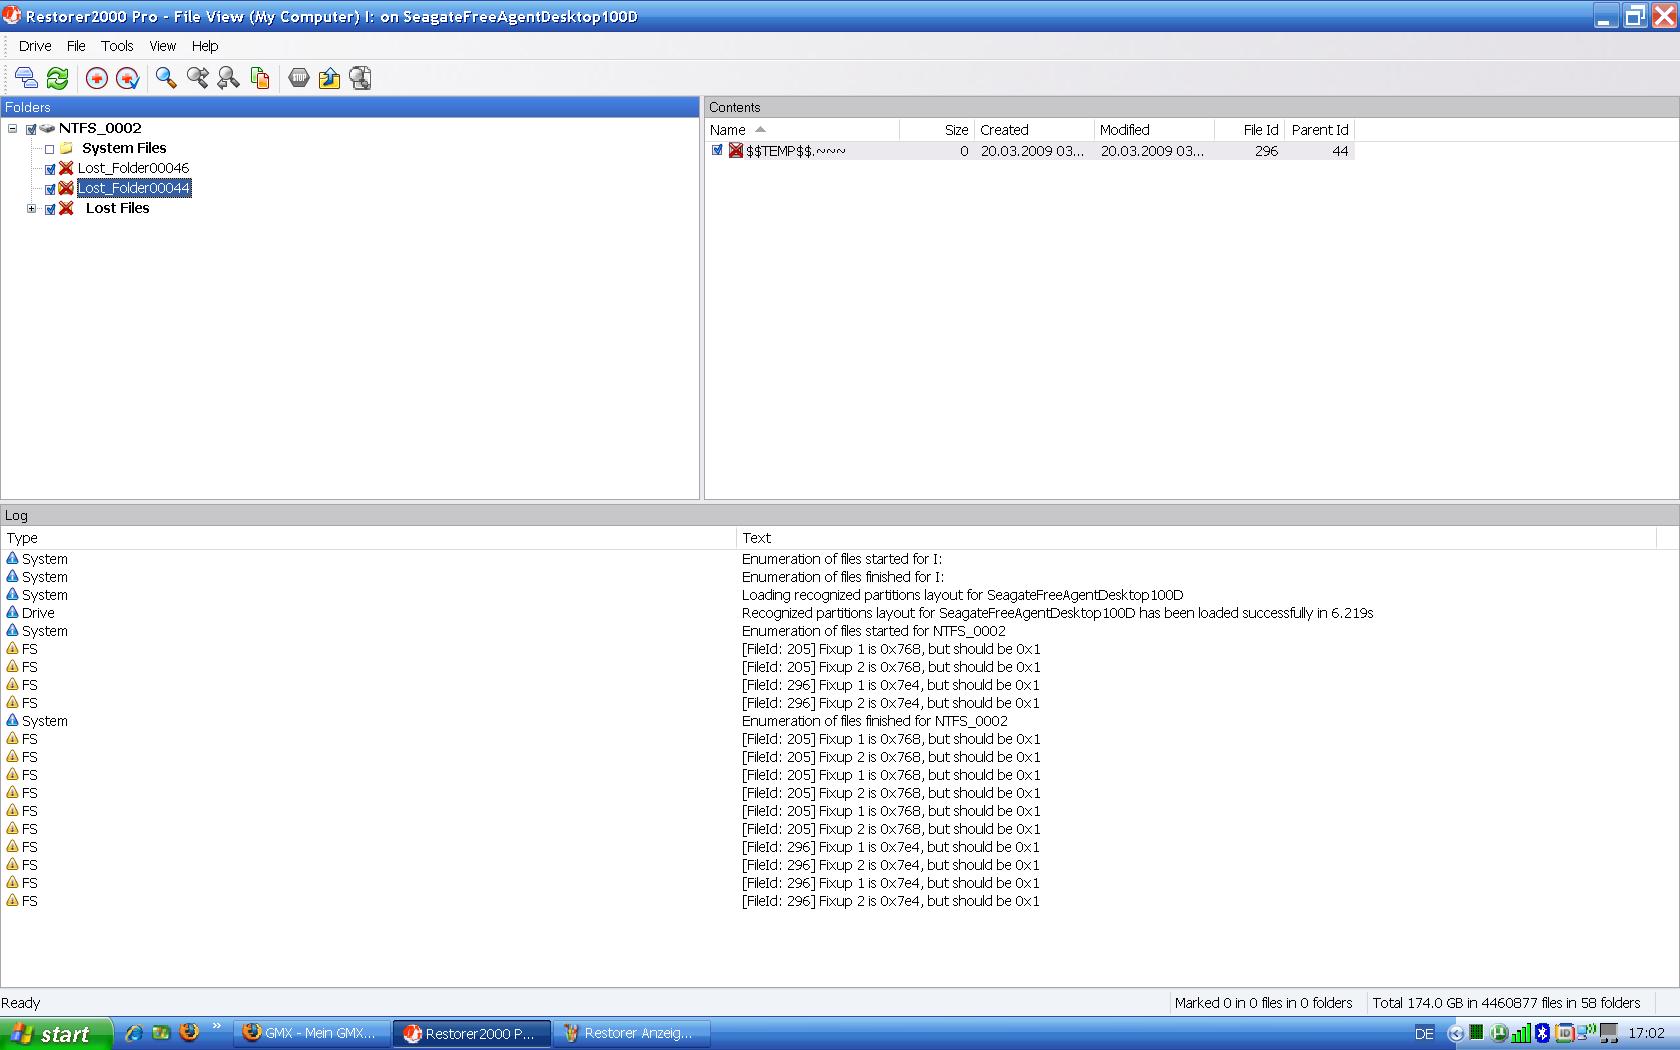Select the Lost_Folder00044 tree item

click(133, 188)
